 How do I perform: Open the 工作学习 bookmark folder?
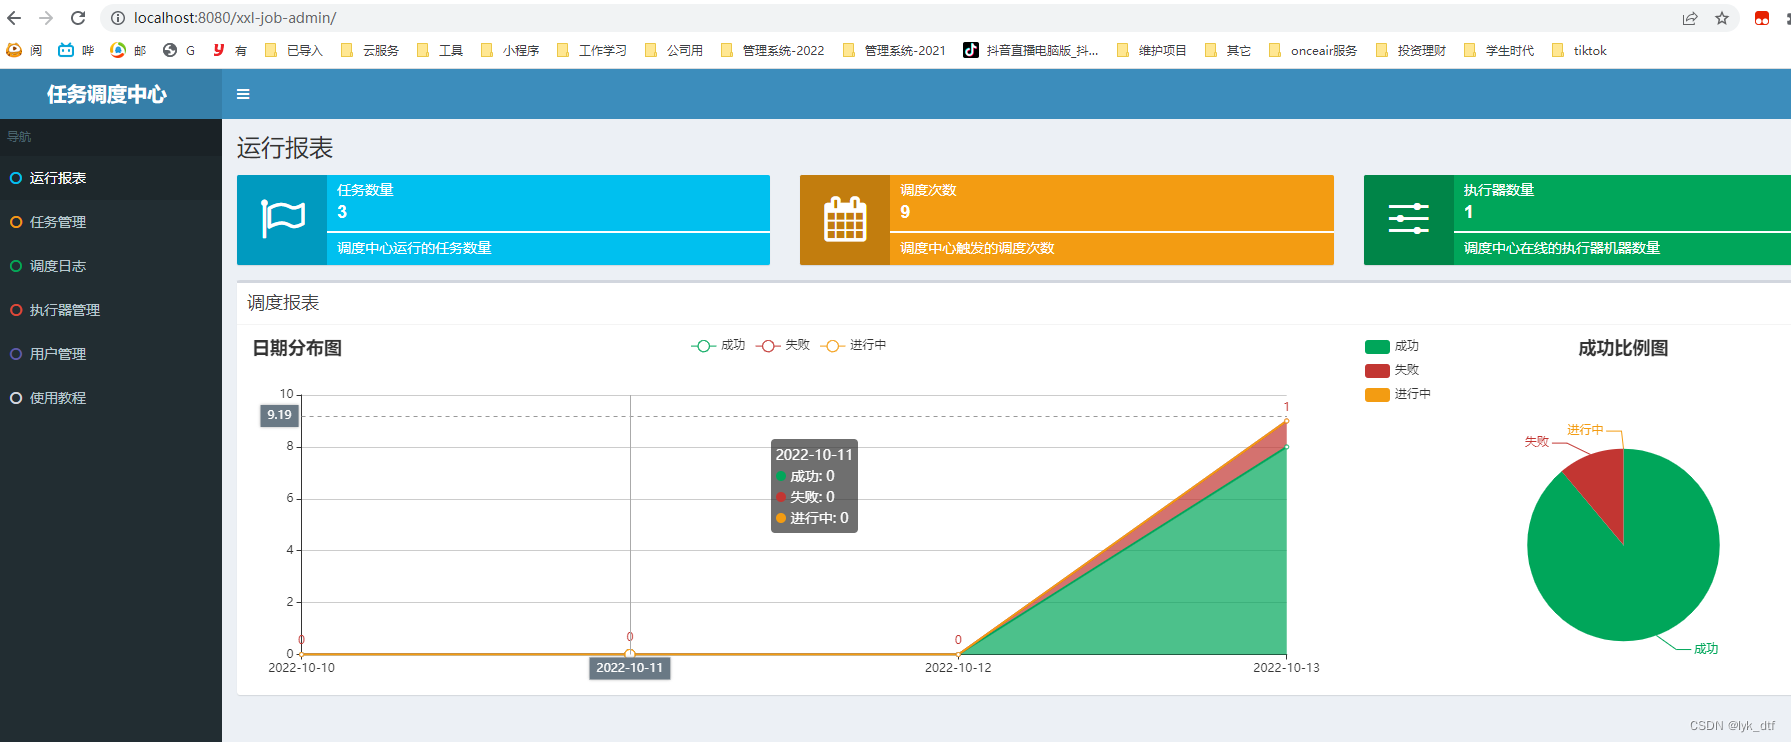coord(592,50)
